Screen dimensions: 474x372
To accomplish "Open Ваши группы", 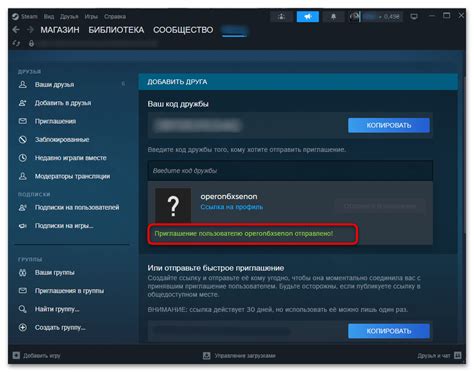I will pos(55,273).
